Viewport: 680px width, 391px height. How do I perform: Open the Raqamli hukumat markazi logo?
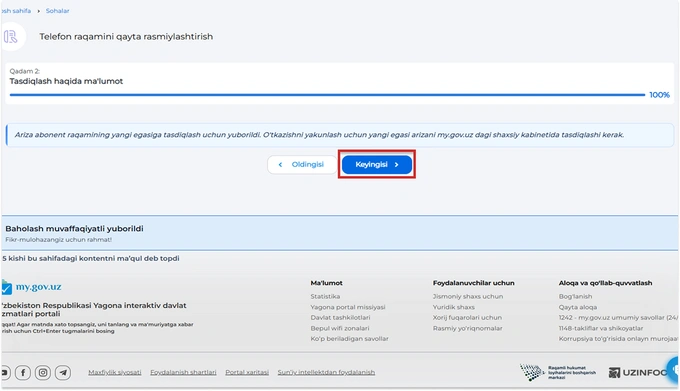point(558,372)
